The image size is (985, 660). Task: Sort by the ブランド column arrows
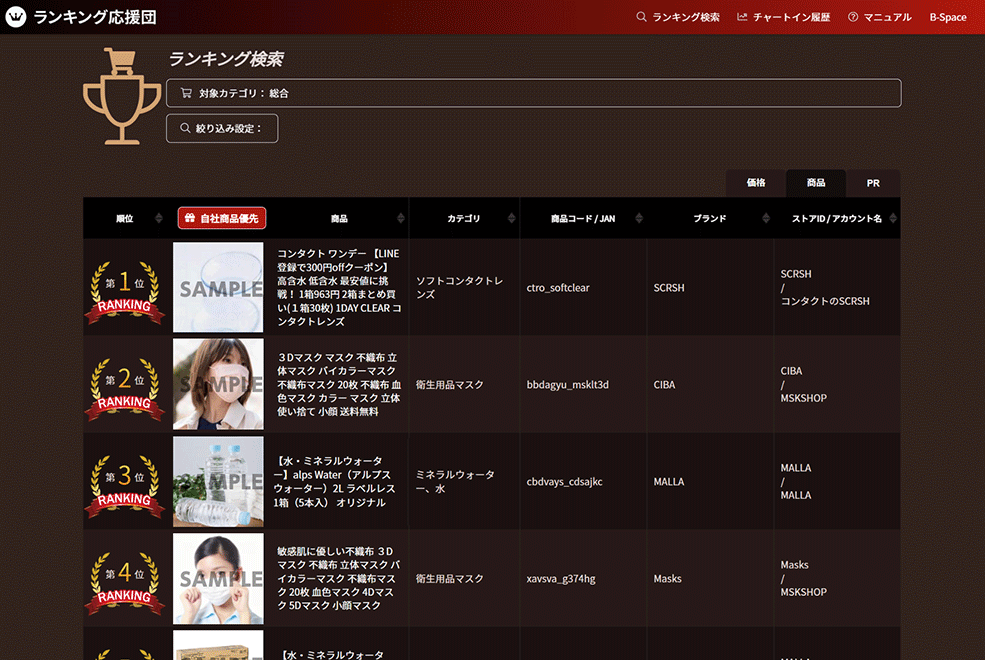(765, 218)
